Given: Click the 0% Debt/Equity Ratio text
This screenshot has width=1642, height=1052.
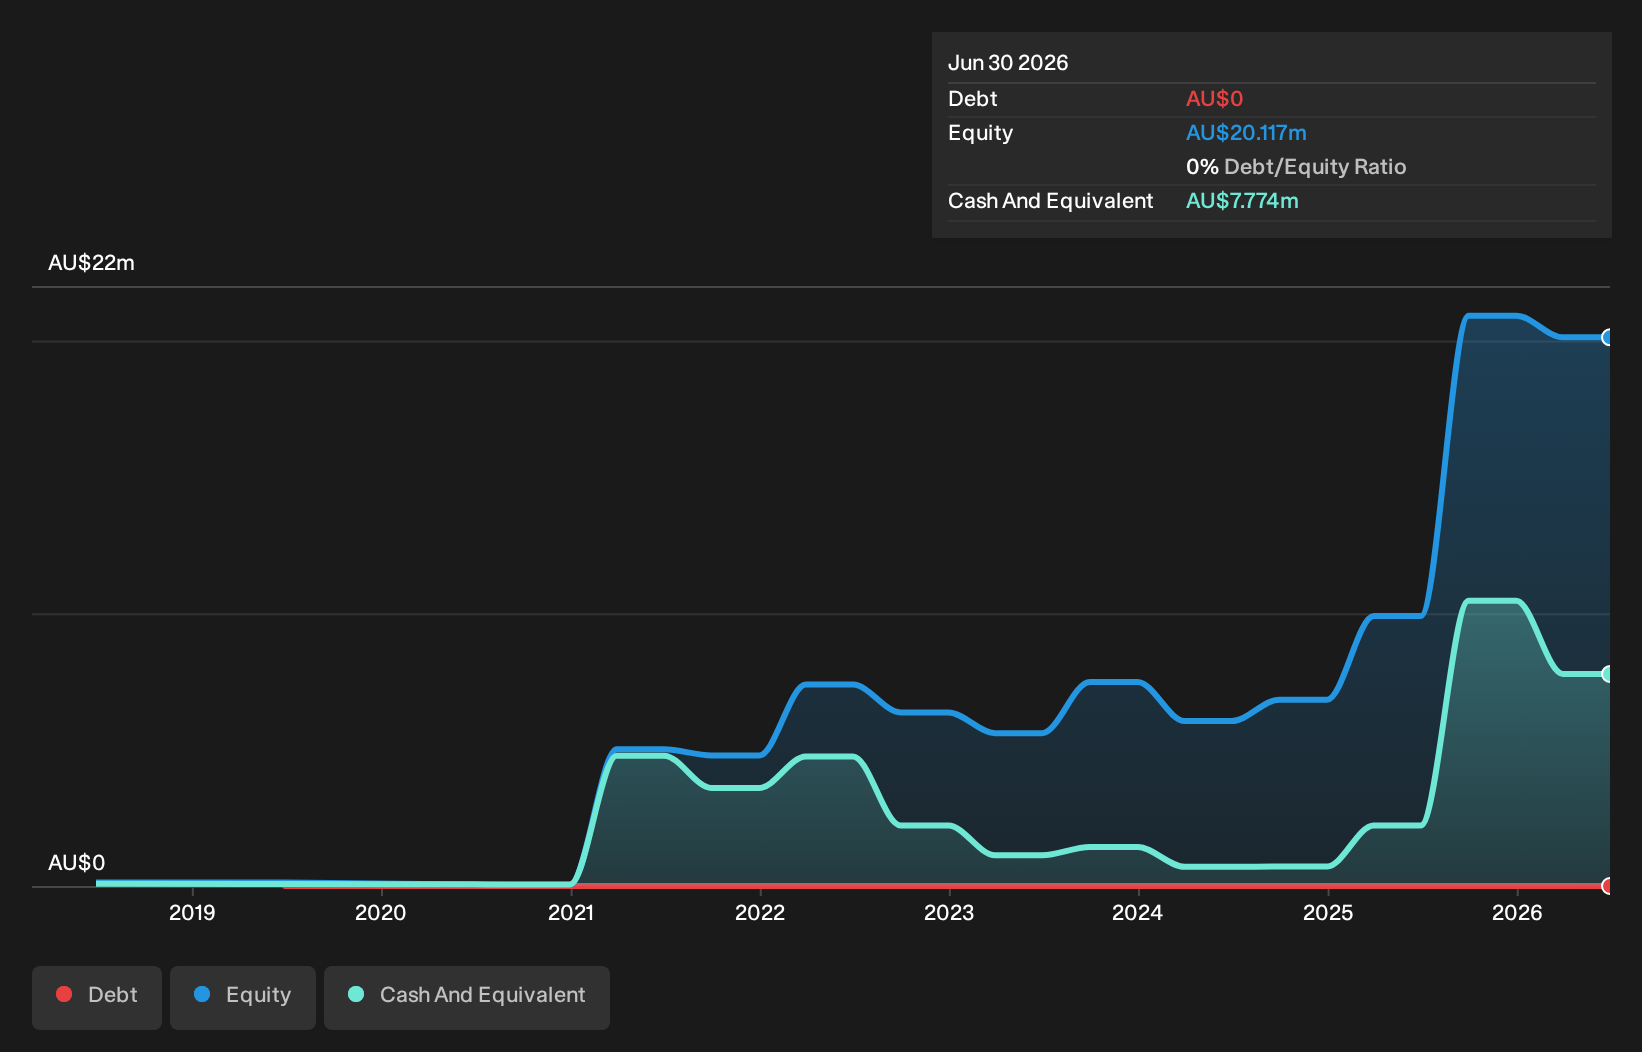Looking at the screenshot, I should [1296, 167].
